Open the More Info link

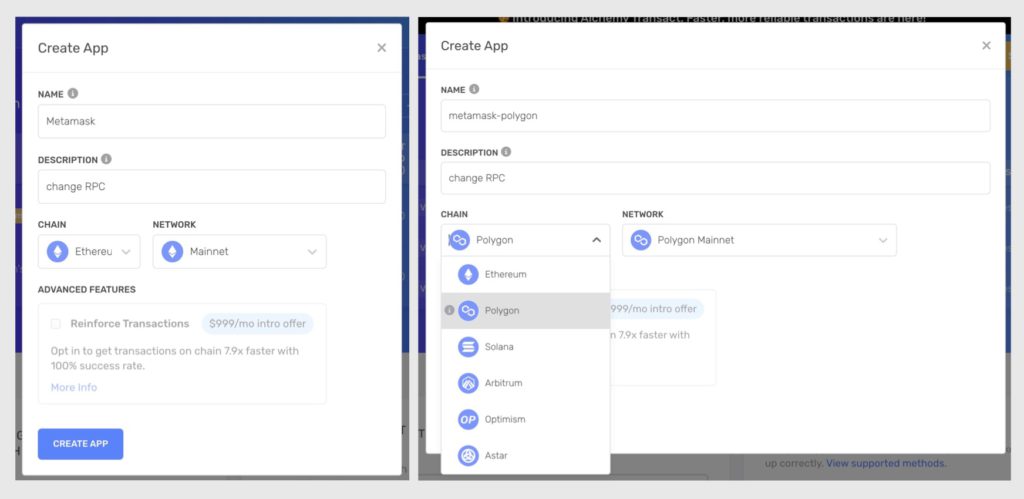coord(74,387)
